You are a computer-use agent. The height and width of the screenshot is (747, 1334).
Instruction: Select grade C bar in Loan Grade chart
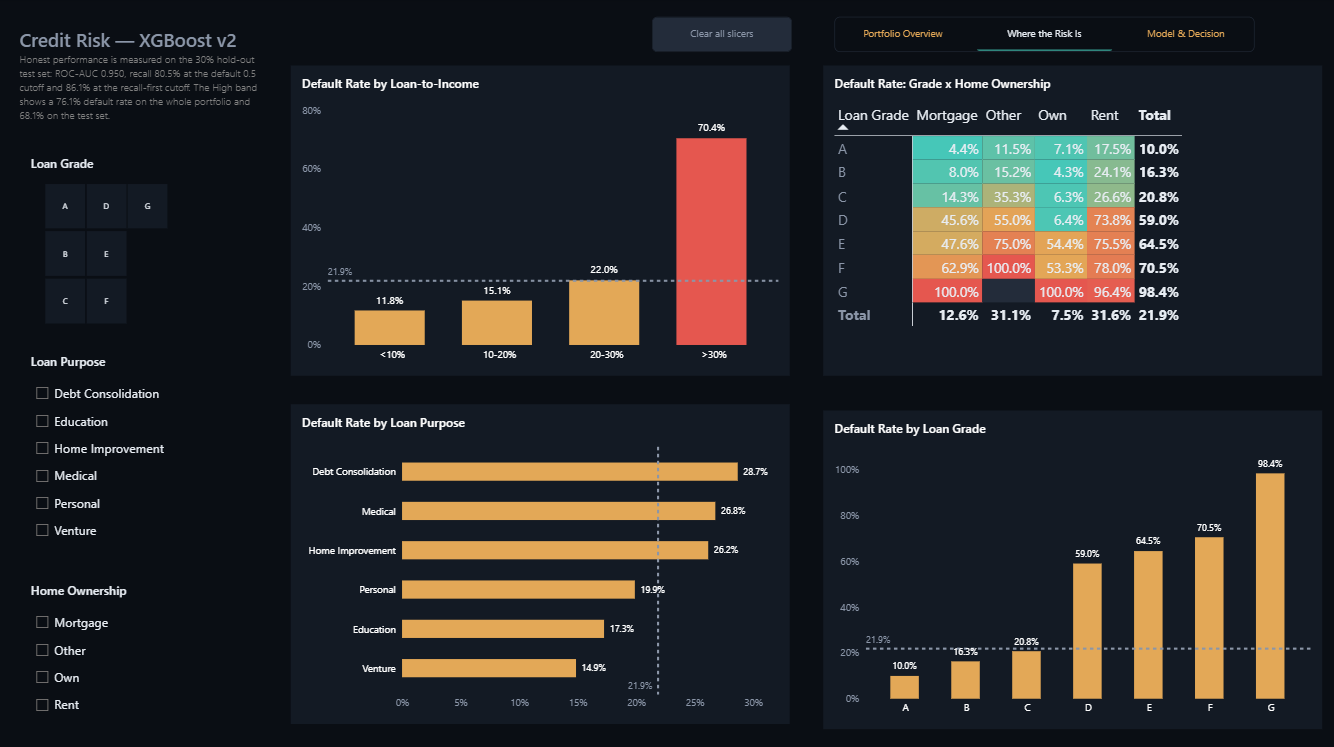pyautogui.click(x=1026, y=675)
